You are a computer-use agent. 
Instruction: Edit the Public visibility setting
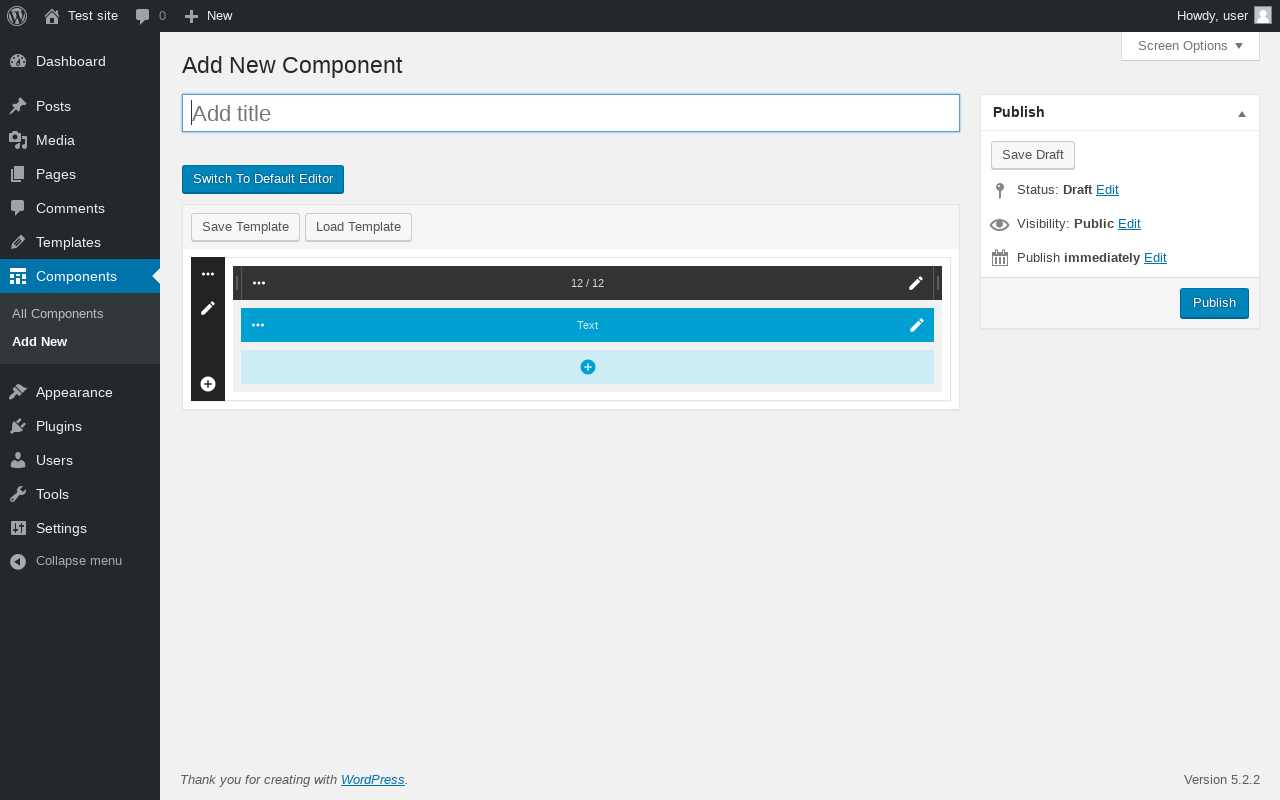coord(1129,223)
